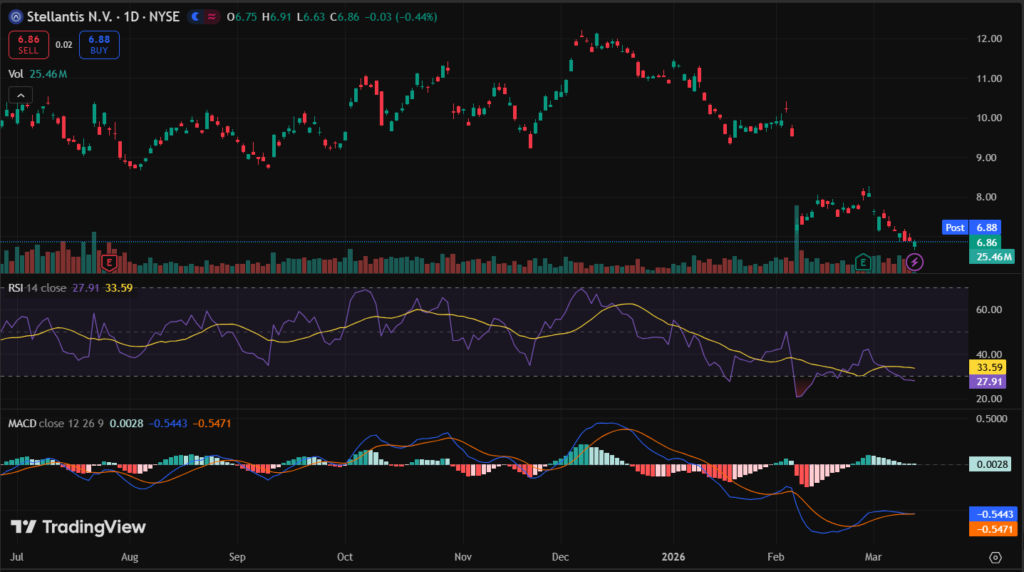
Task: Click the earnings marker in late July
Action: 107,263
